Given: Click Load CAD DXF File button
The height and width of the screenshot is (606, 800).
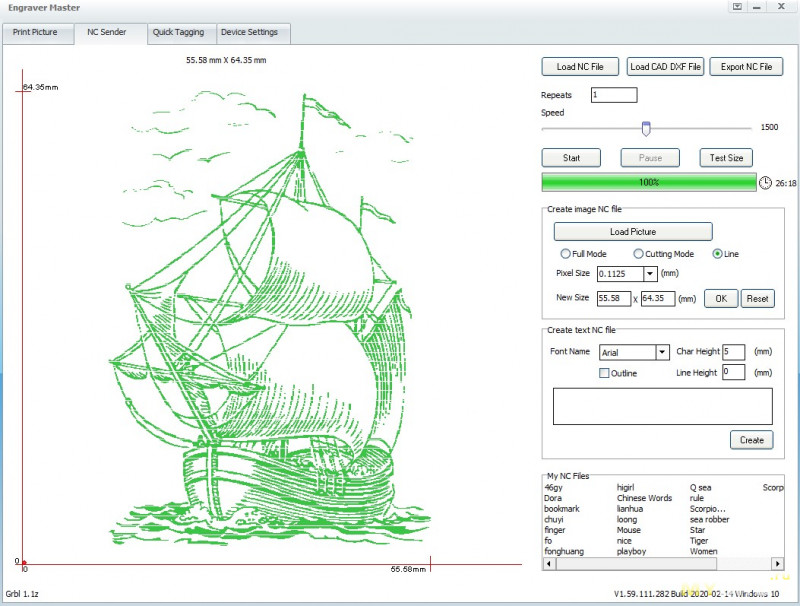Looking at the screenshot, I should pos(665,67).
